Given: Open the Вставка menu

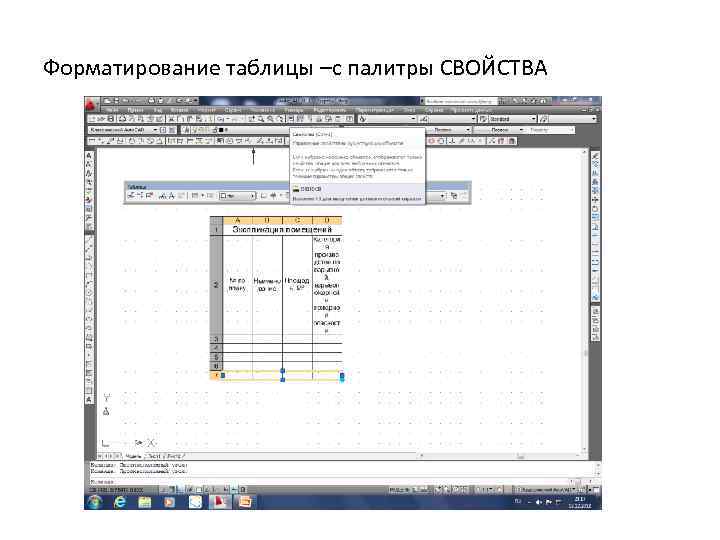Looking at the screenshot, I should (180, 110).
